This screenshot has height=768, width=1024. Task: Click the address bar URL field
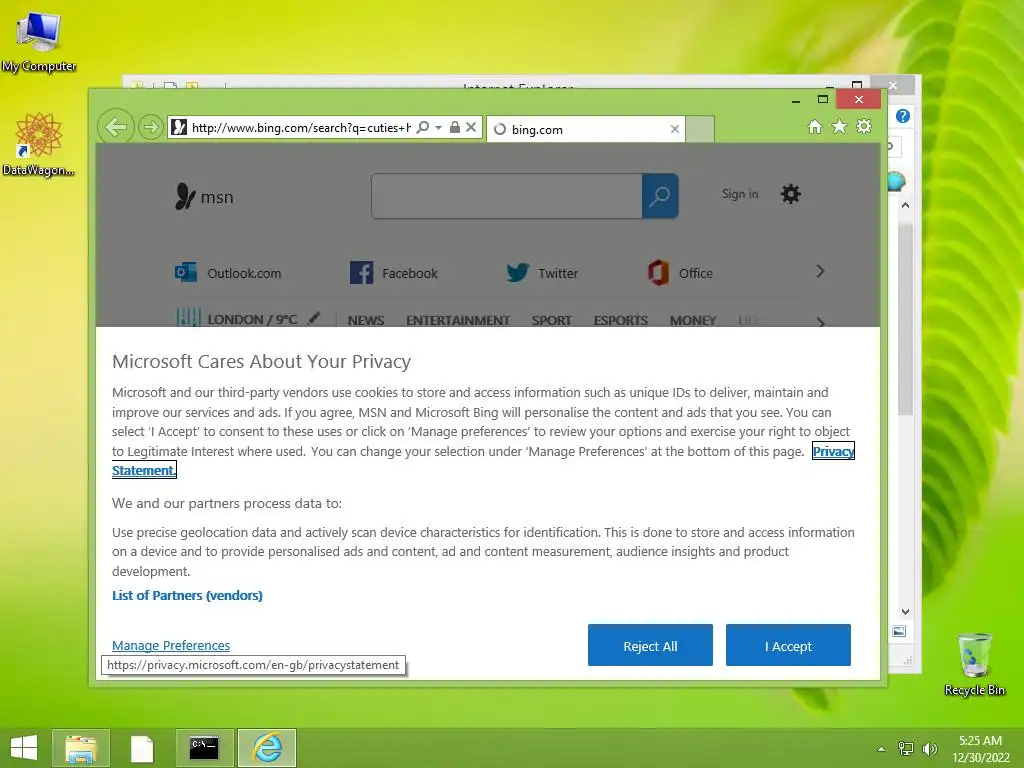(x=300, y=127)
